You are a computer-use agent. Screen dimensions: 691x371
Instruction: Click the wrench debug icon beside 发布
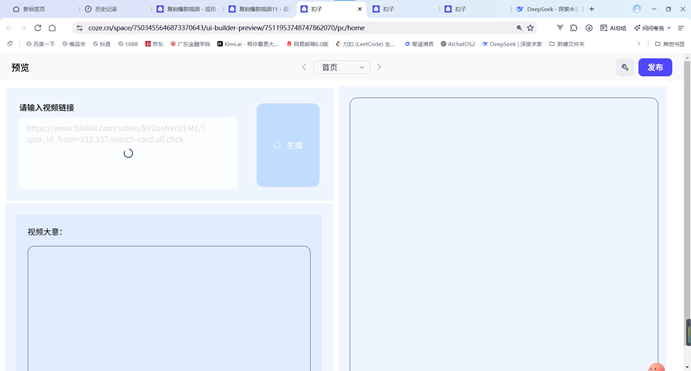point(625,67)
